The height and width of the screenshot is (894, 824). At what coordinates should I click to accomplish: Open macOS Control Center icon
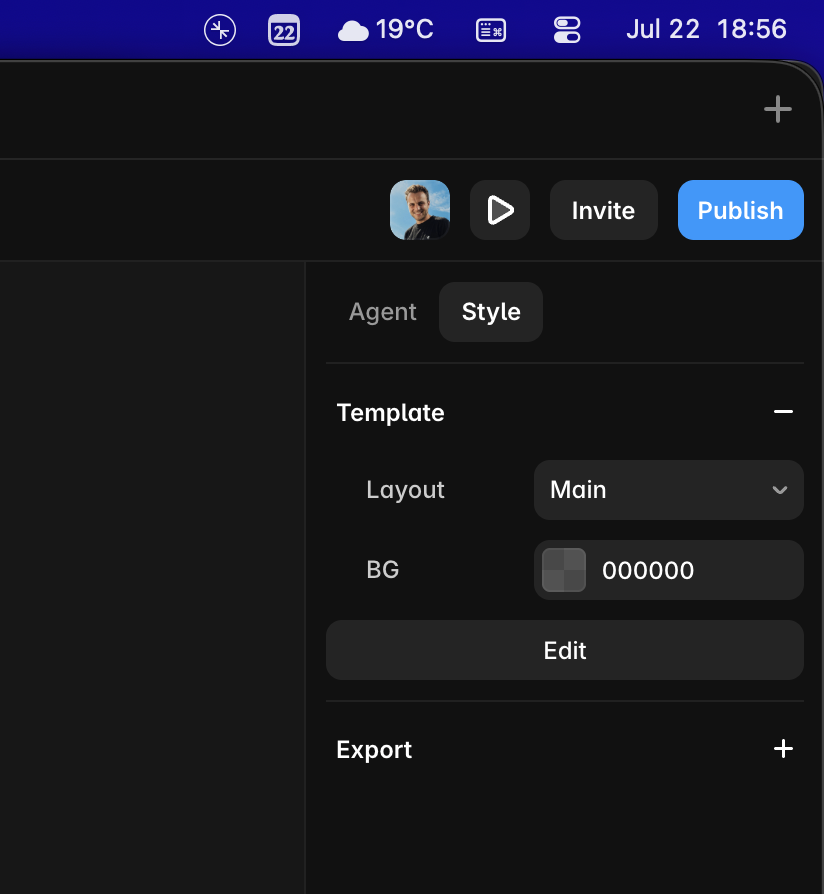tap(567, 30)
